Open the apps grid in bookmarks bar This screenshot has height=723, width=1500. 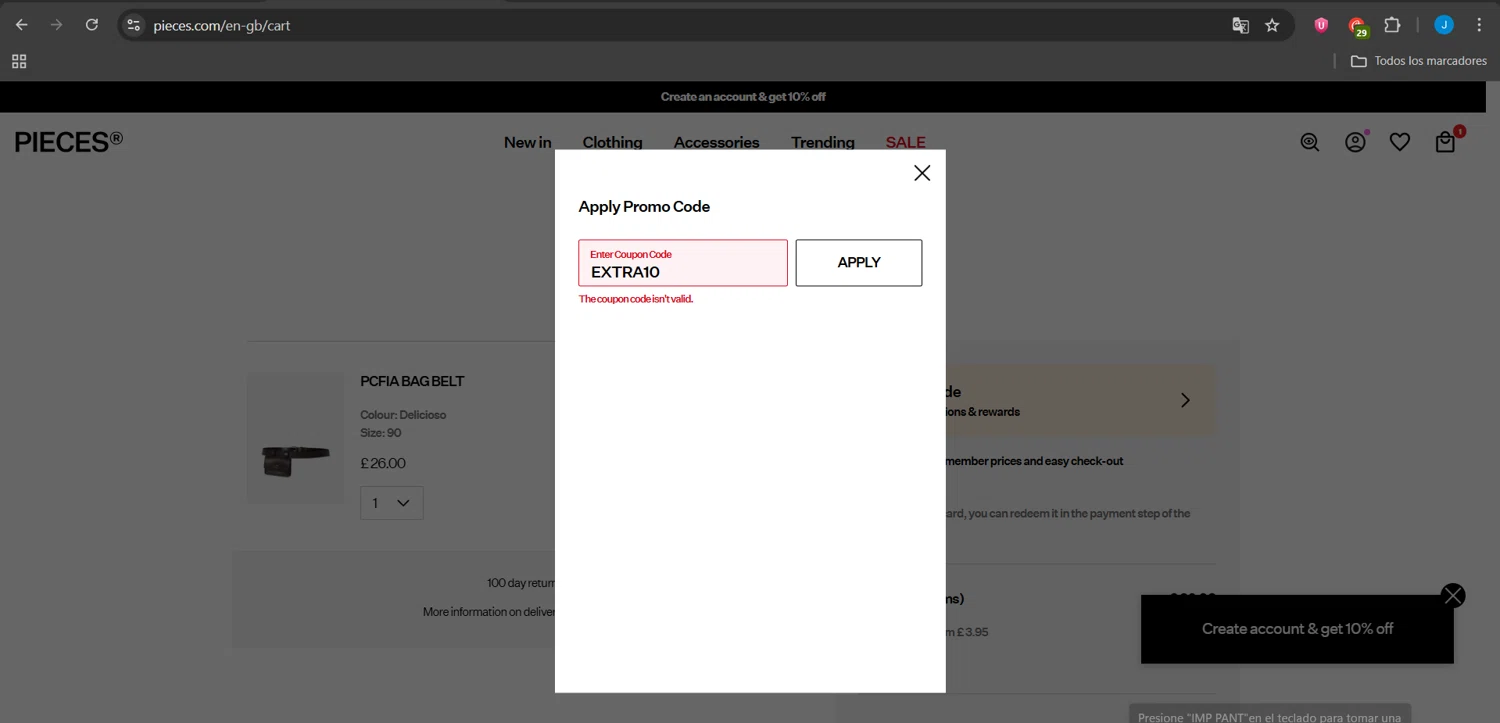[x=19, y=61]
